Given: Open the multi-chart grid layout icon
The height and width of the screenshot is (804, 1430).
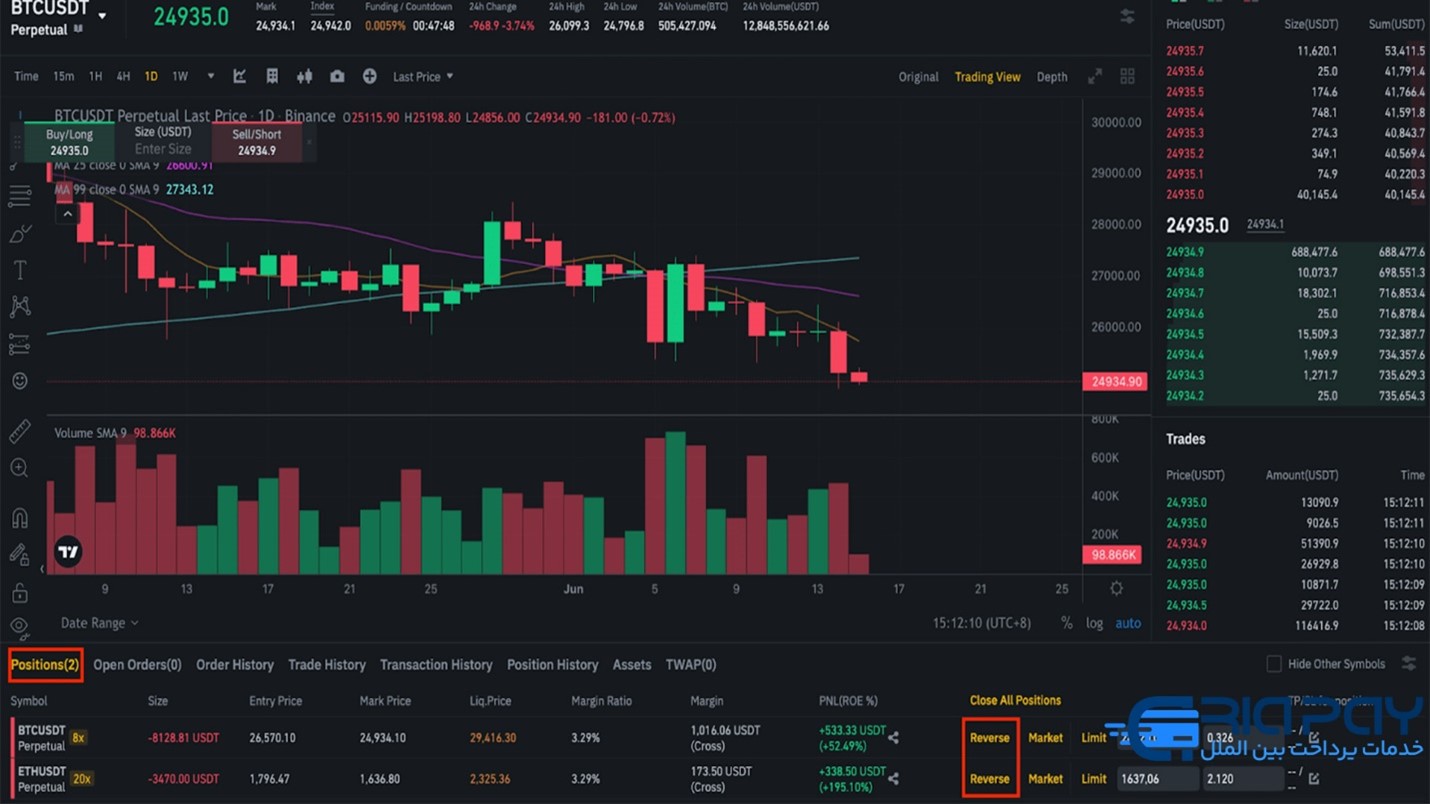Looking at the screenshot, I should tap(1127, 76).
